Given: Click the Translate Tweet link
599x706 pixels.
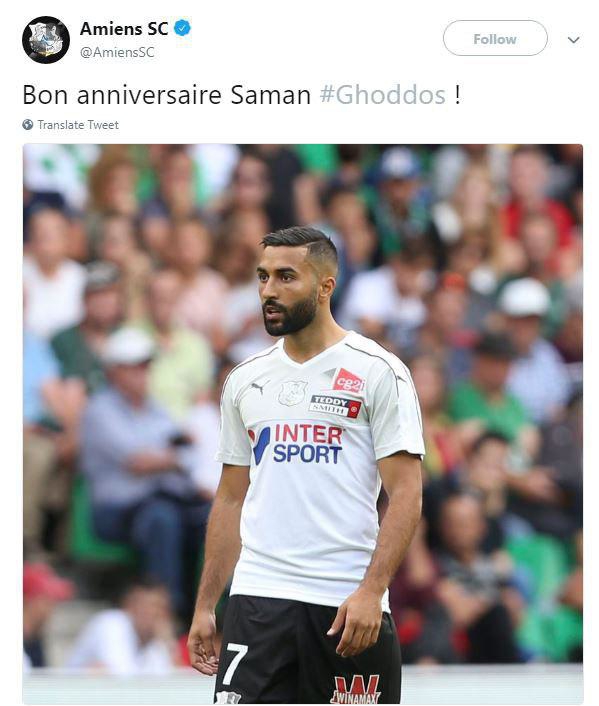Looking at the screenshot, I should tap(78, 125).
